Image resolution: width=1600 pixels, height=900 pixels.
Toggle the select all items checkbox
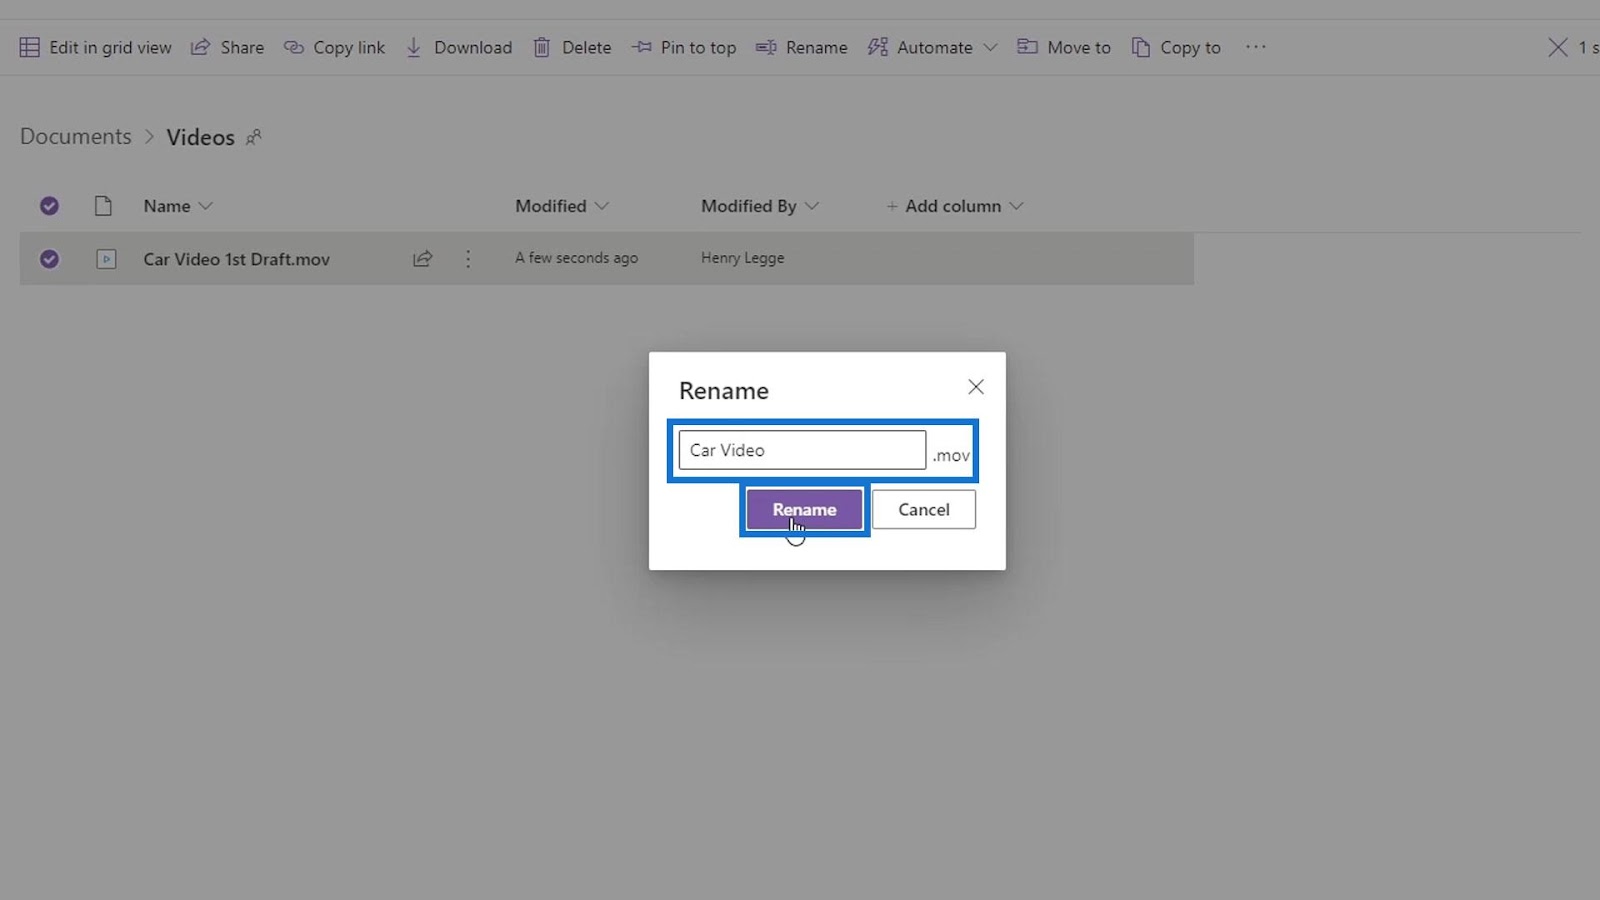coord(49,206)
